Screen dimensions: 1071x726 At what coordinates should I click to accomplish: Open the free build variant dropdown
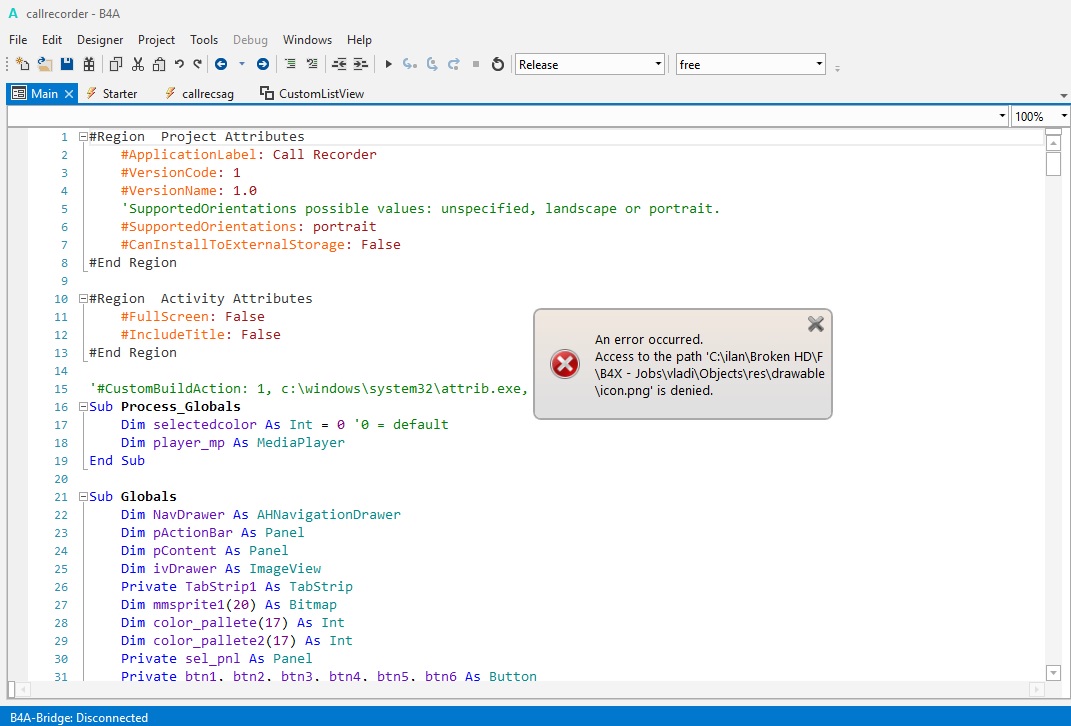coord(817,64)
